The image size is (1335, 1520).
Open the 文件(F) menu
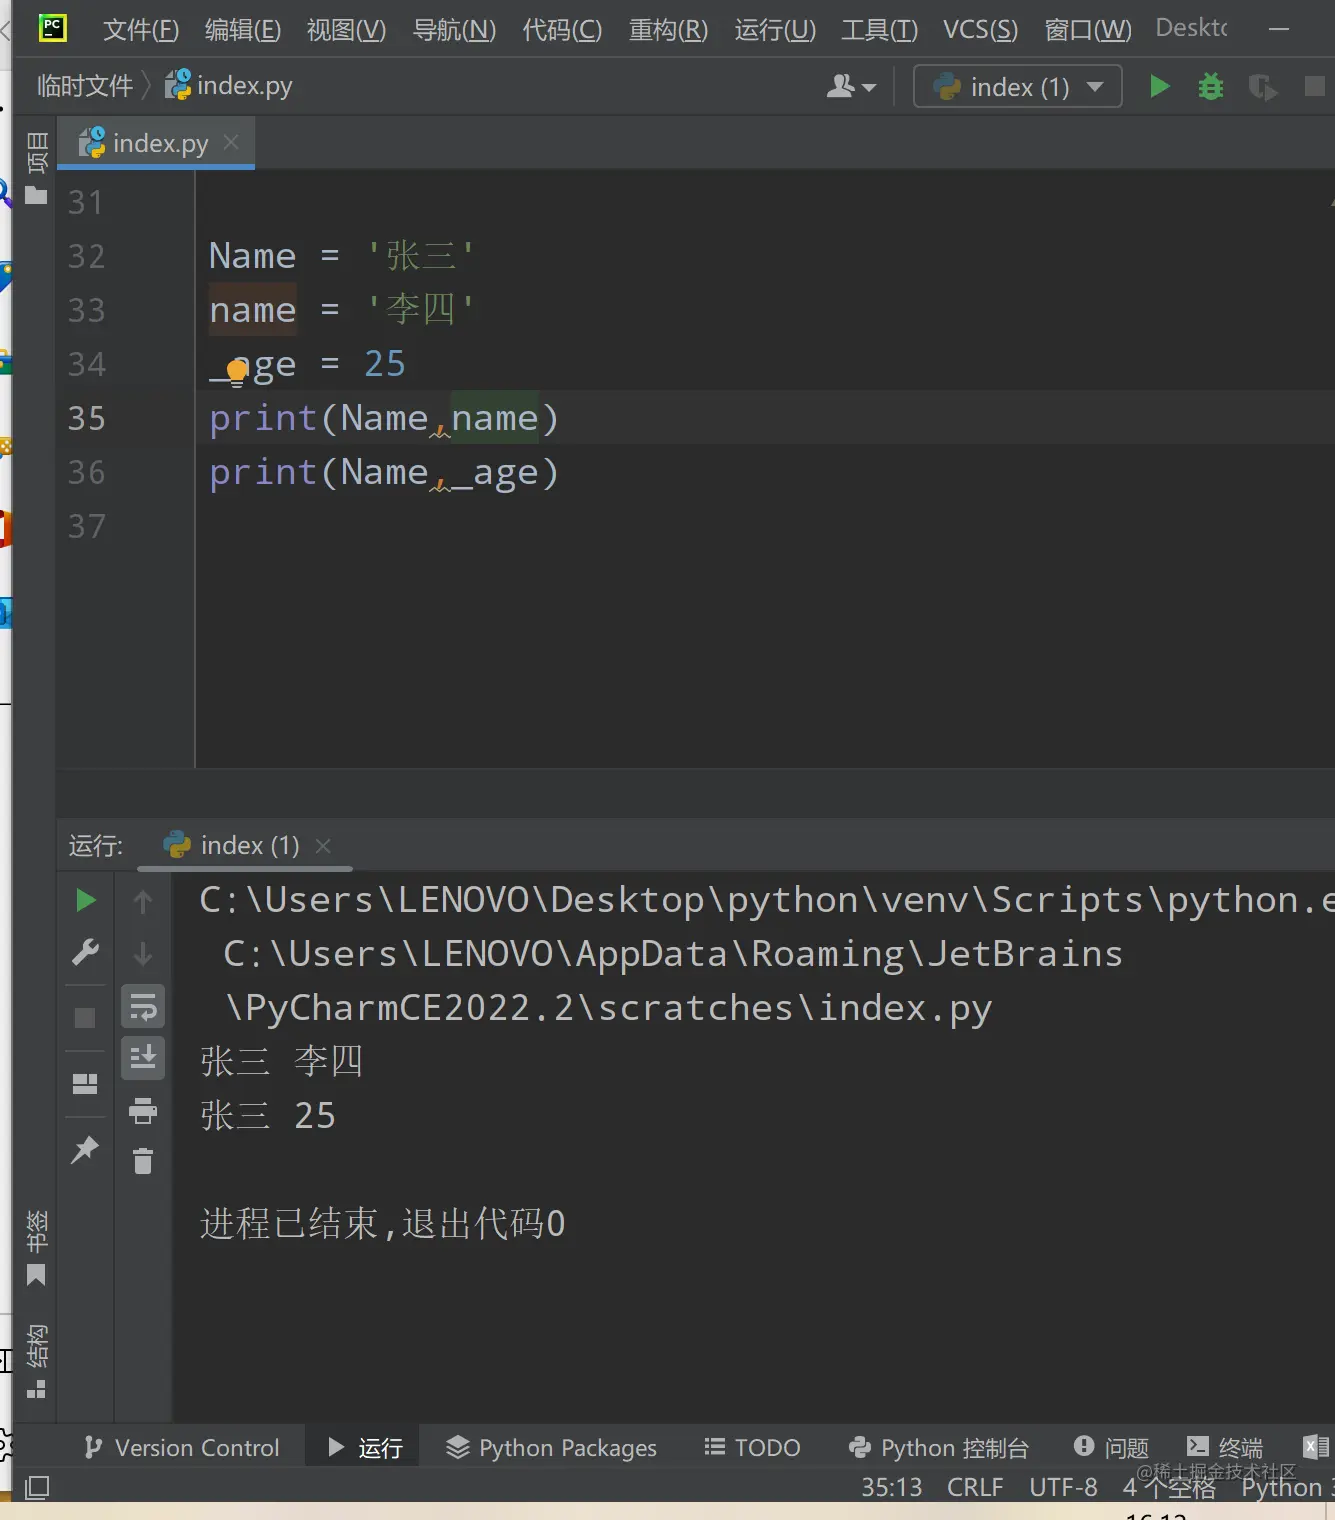[140, 29]
